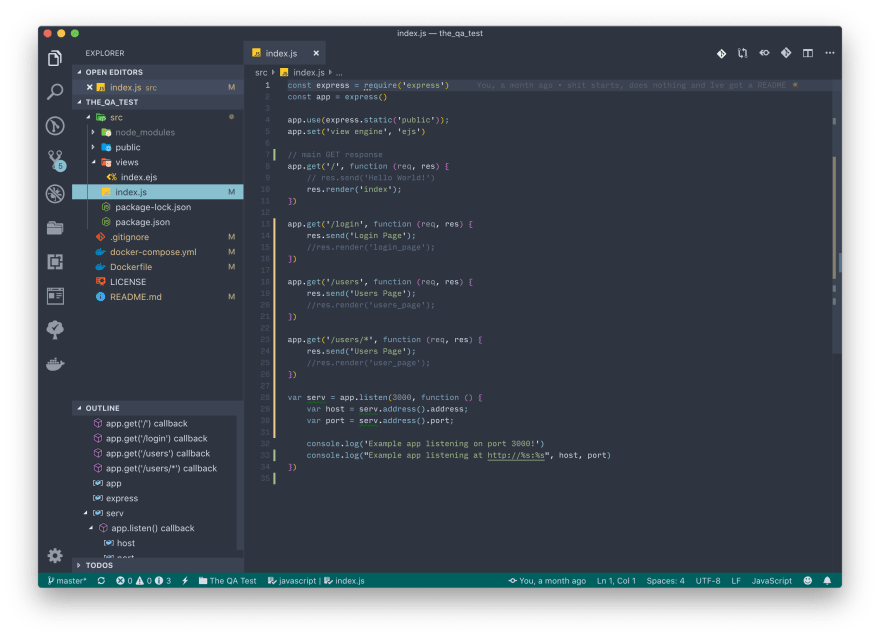Screen dimensions: 880x638
Task: Open the More Actions ellipsis menu
Action: (x=829, y=53)
